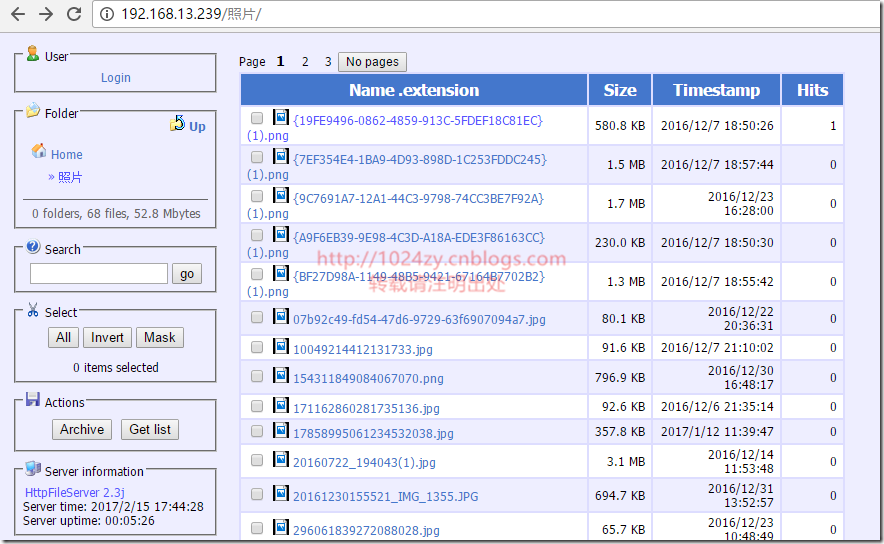This screenshot has height=544, width=884.
Task: Click the search text field
Action: point(99,274)
